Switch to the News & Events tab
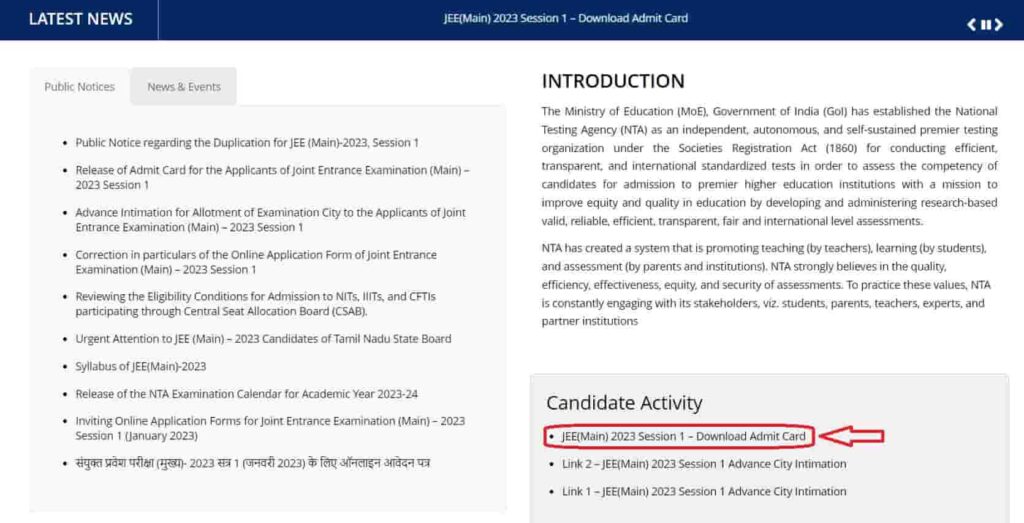This screenshot has height=523, width=1024. click(184, 86)
